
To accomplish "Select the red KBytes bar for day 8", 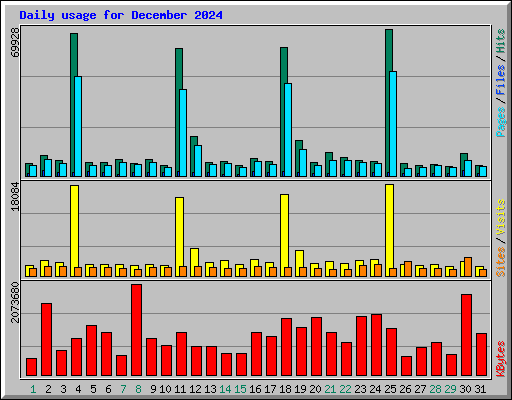I will [x=136, y=330].
